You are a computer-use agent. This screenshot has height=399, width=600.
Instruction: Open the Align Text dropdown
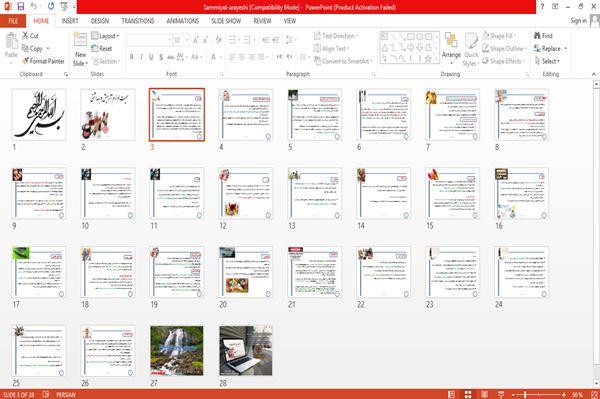[331, 48]
